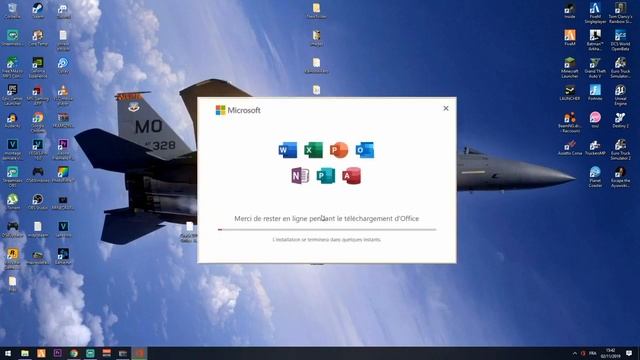This screenshot has width=640, height=360.
Task: Click the 'Merci de rester en ligne' message
Action: tap(327, 219)
